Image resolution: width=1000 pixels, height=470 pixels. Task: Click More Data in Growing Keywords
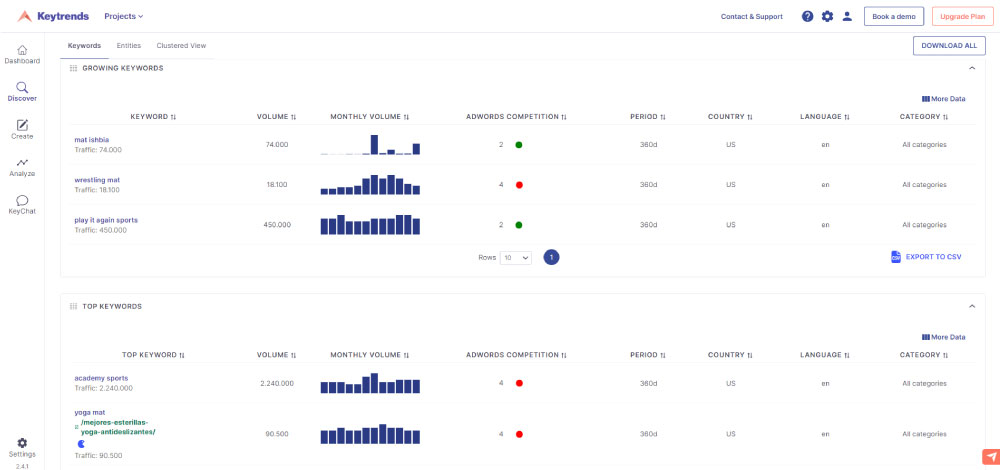click(x=943, y=99)
